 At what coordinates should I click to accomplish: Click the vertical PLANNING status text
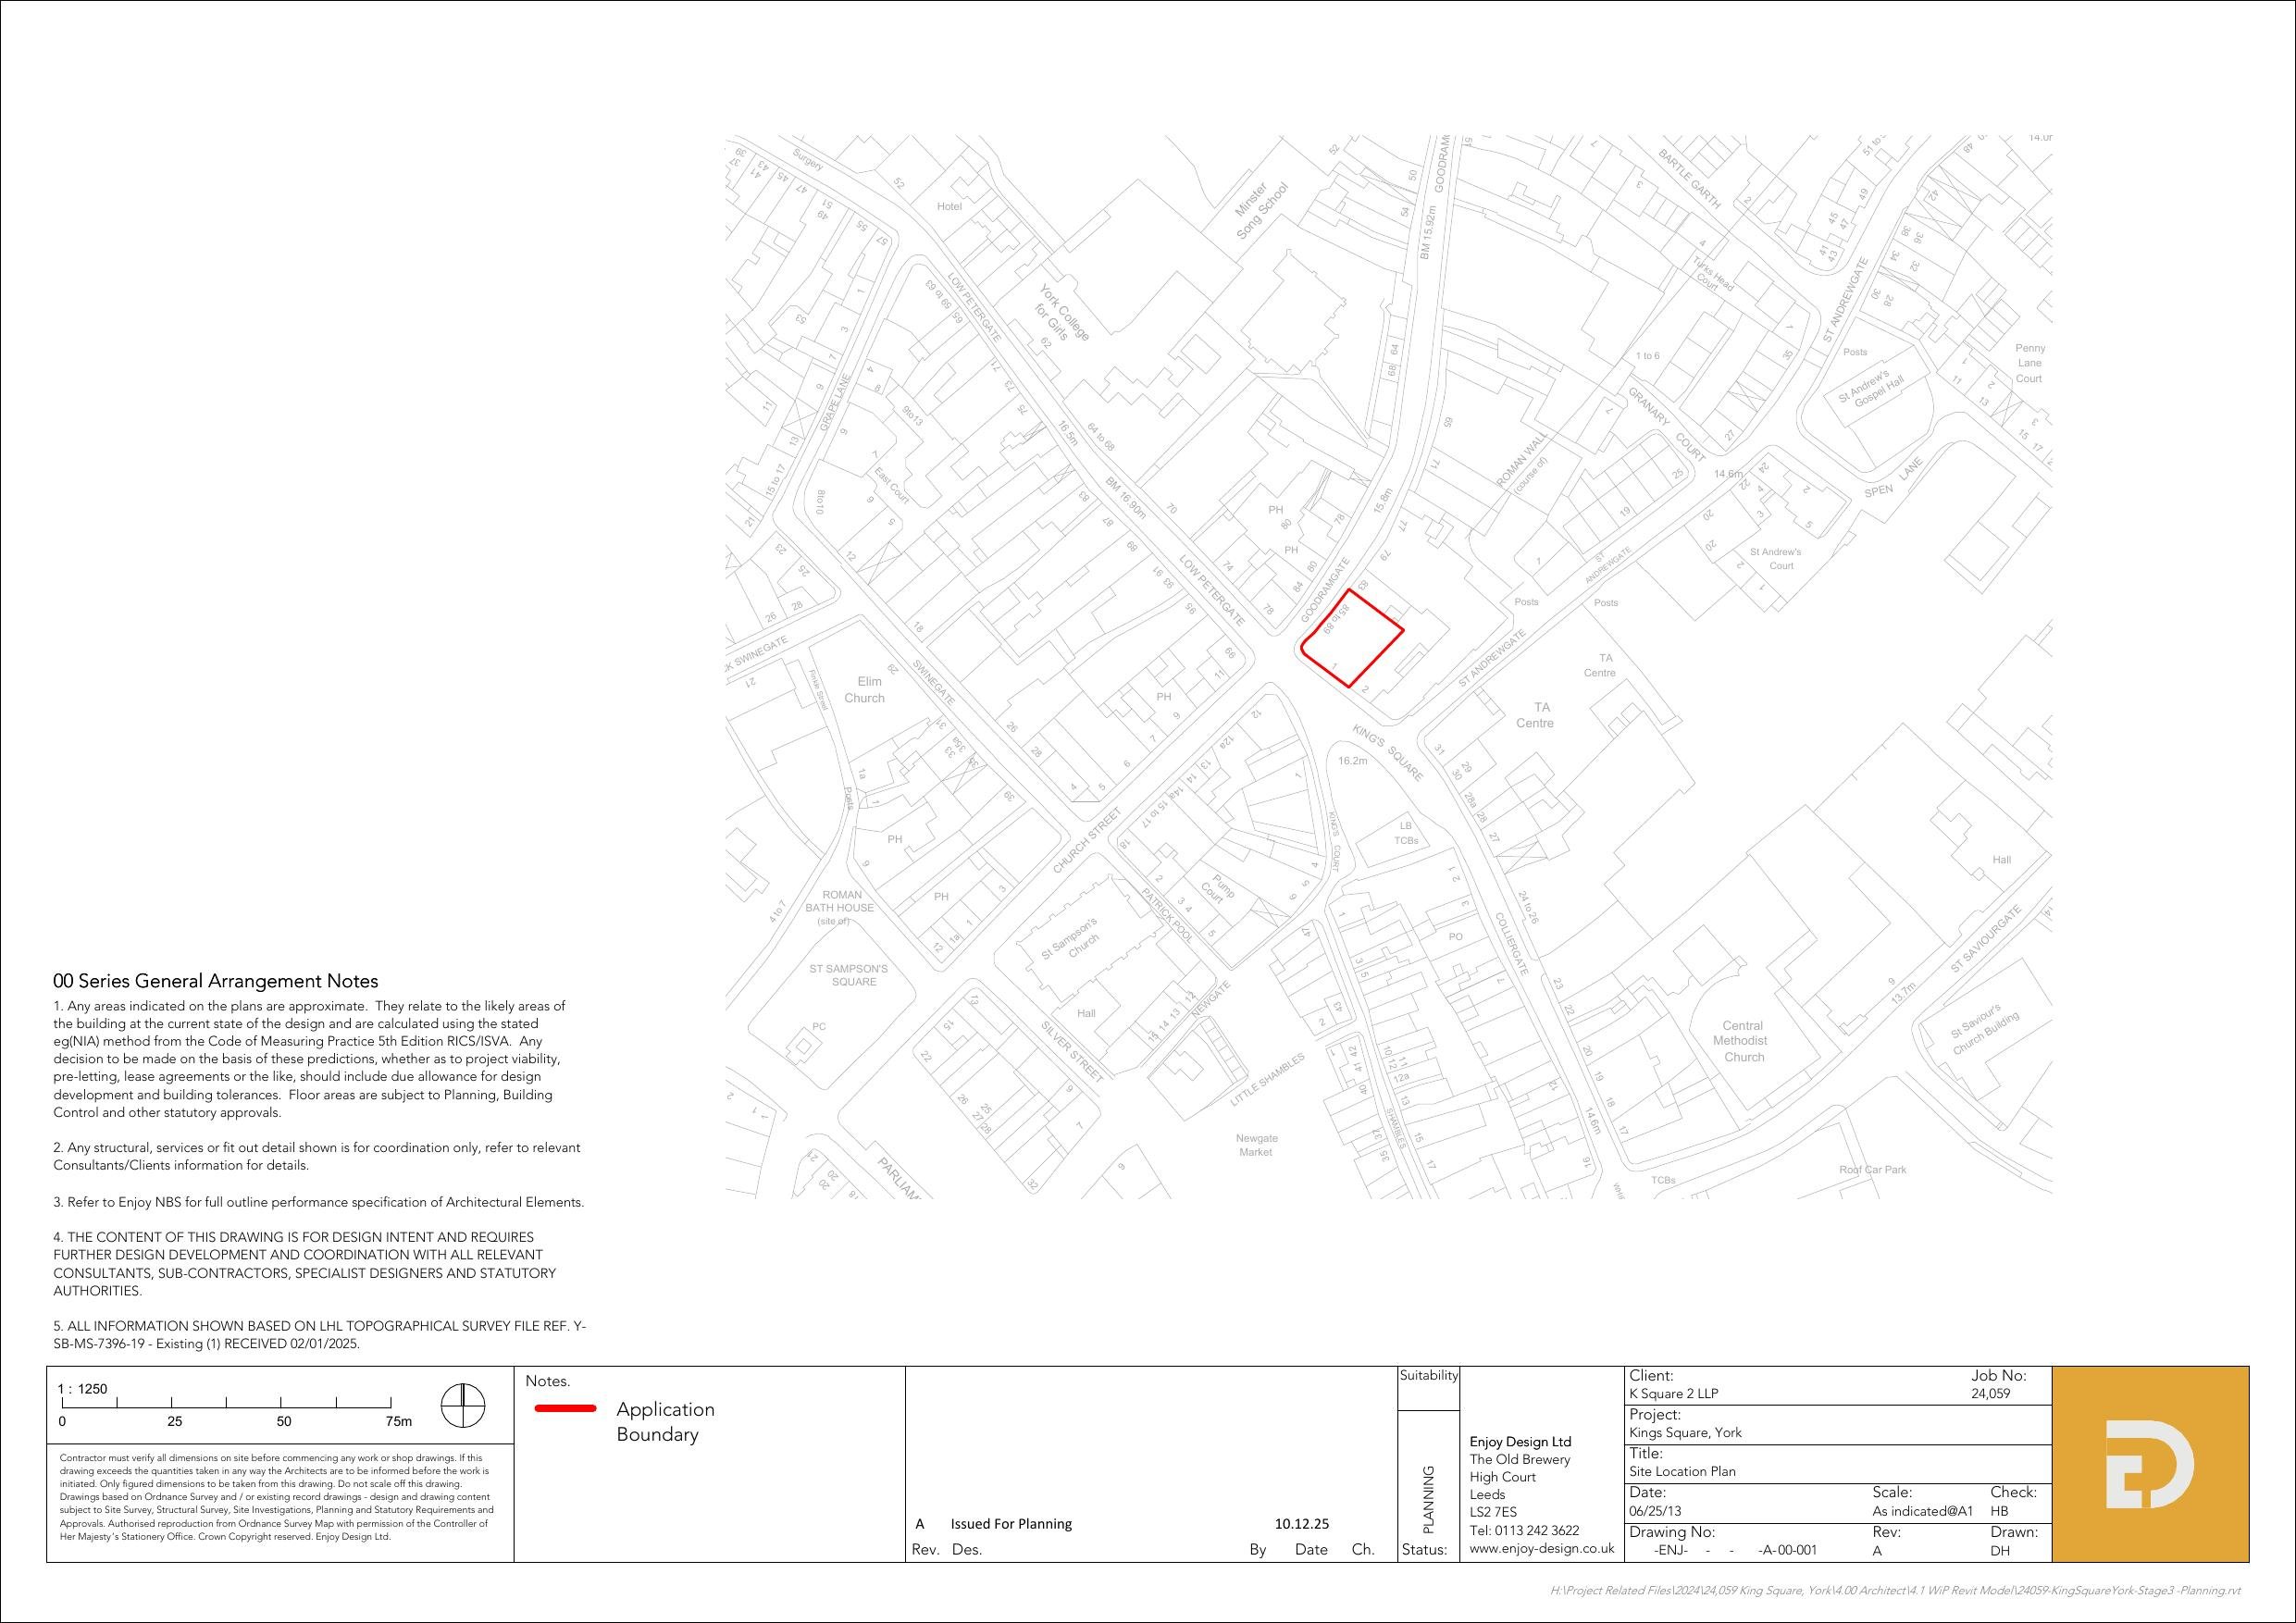(x=1428, y=1499)
